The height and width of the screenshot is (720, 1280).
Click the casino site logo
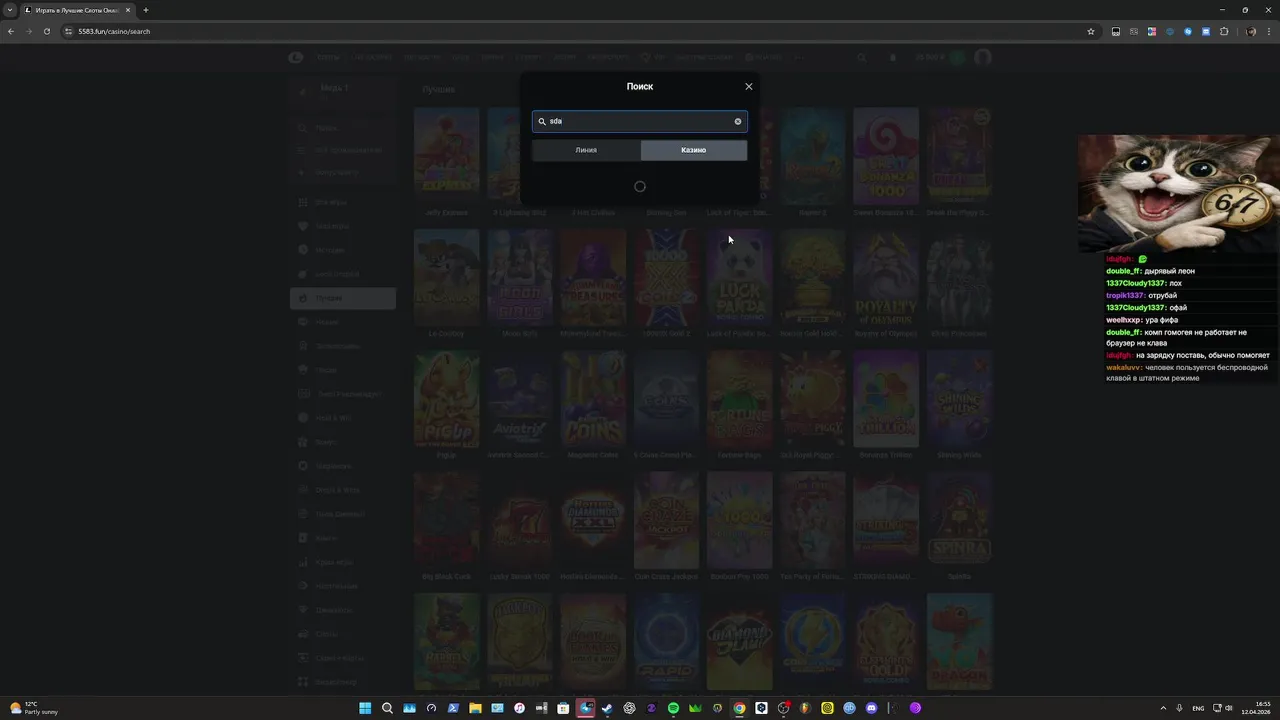pyautogui.click(x=296, y=58)
